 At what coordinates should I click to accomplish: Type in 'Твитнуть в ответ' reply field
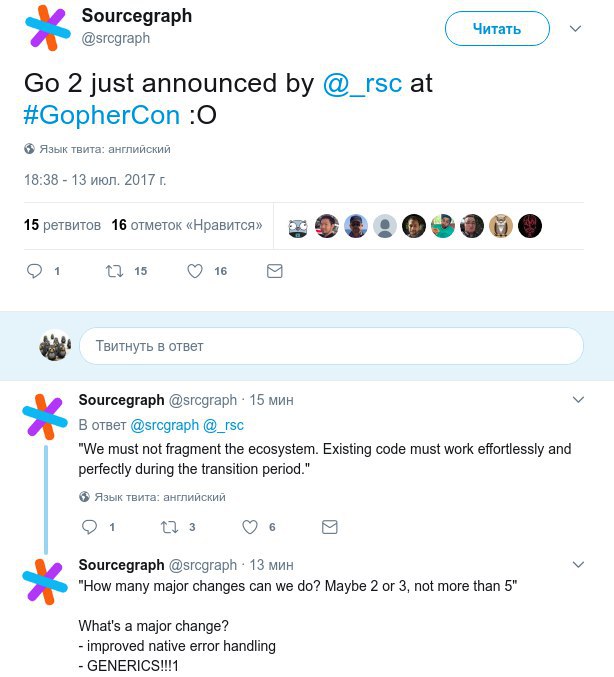(x=330, y=346)
